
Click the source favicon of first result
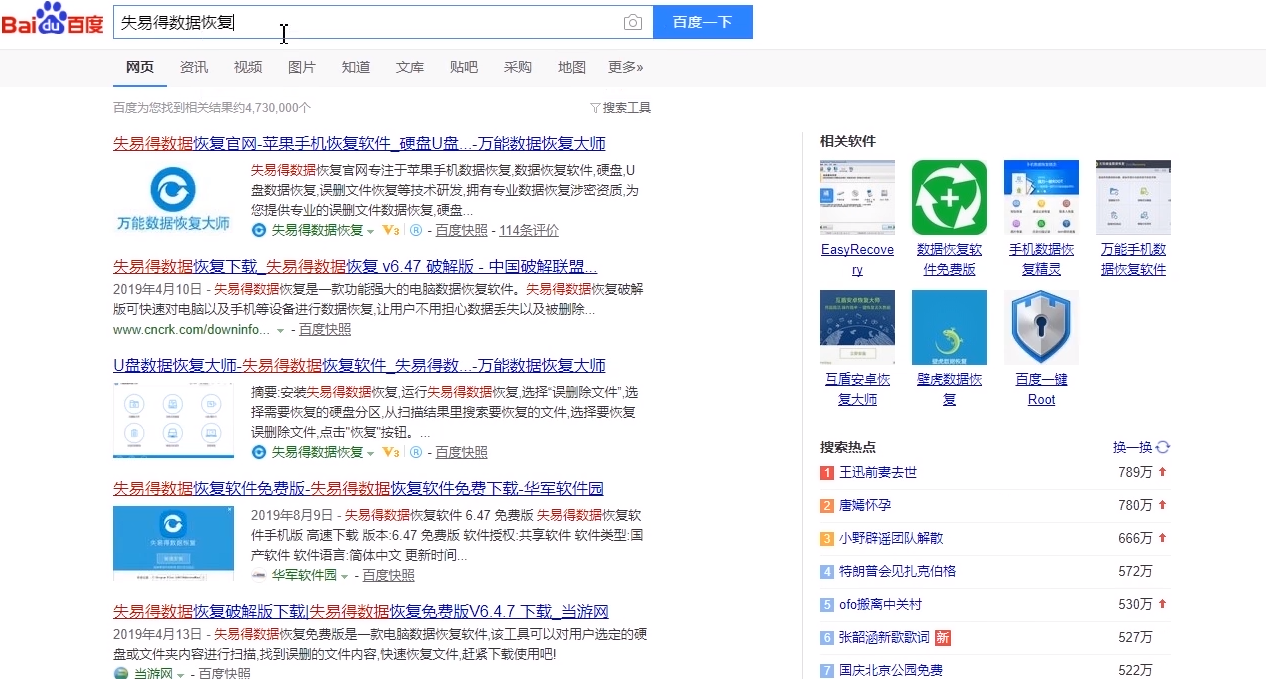pos(259,230)
